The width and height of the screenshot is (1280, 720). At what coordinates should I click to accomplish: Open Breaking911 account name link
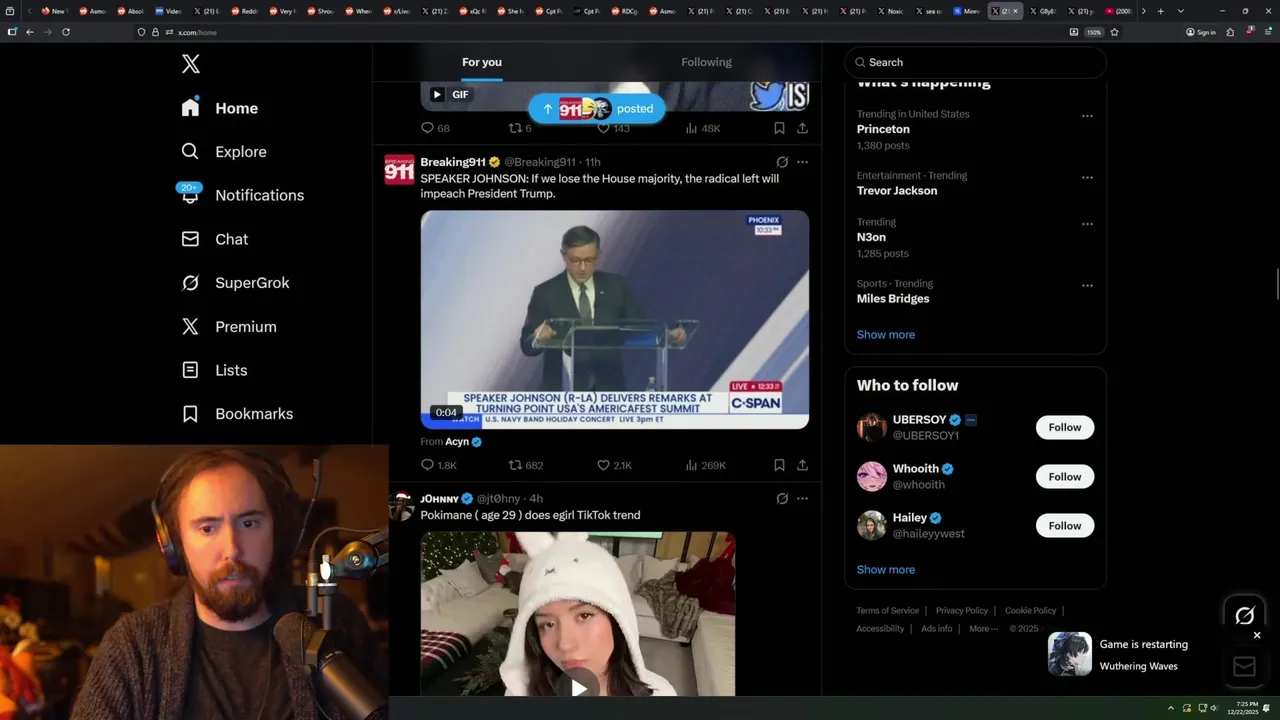coord(453,162)
